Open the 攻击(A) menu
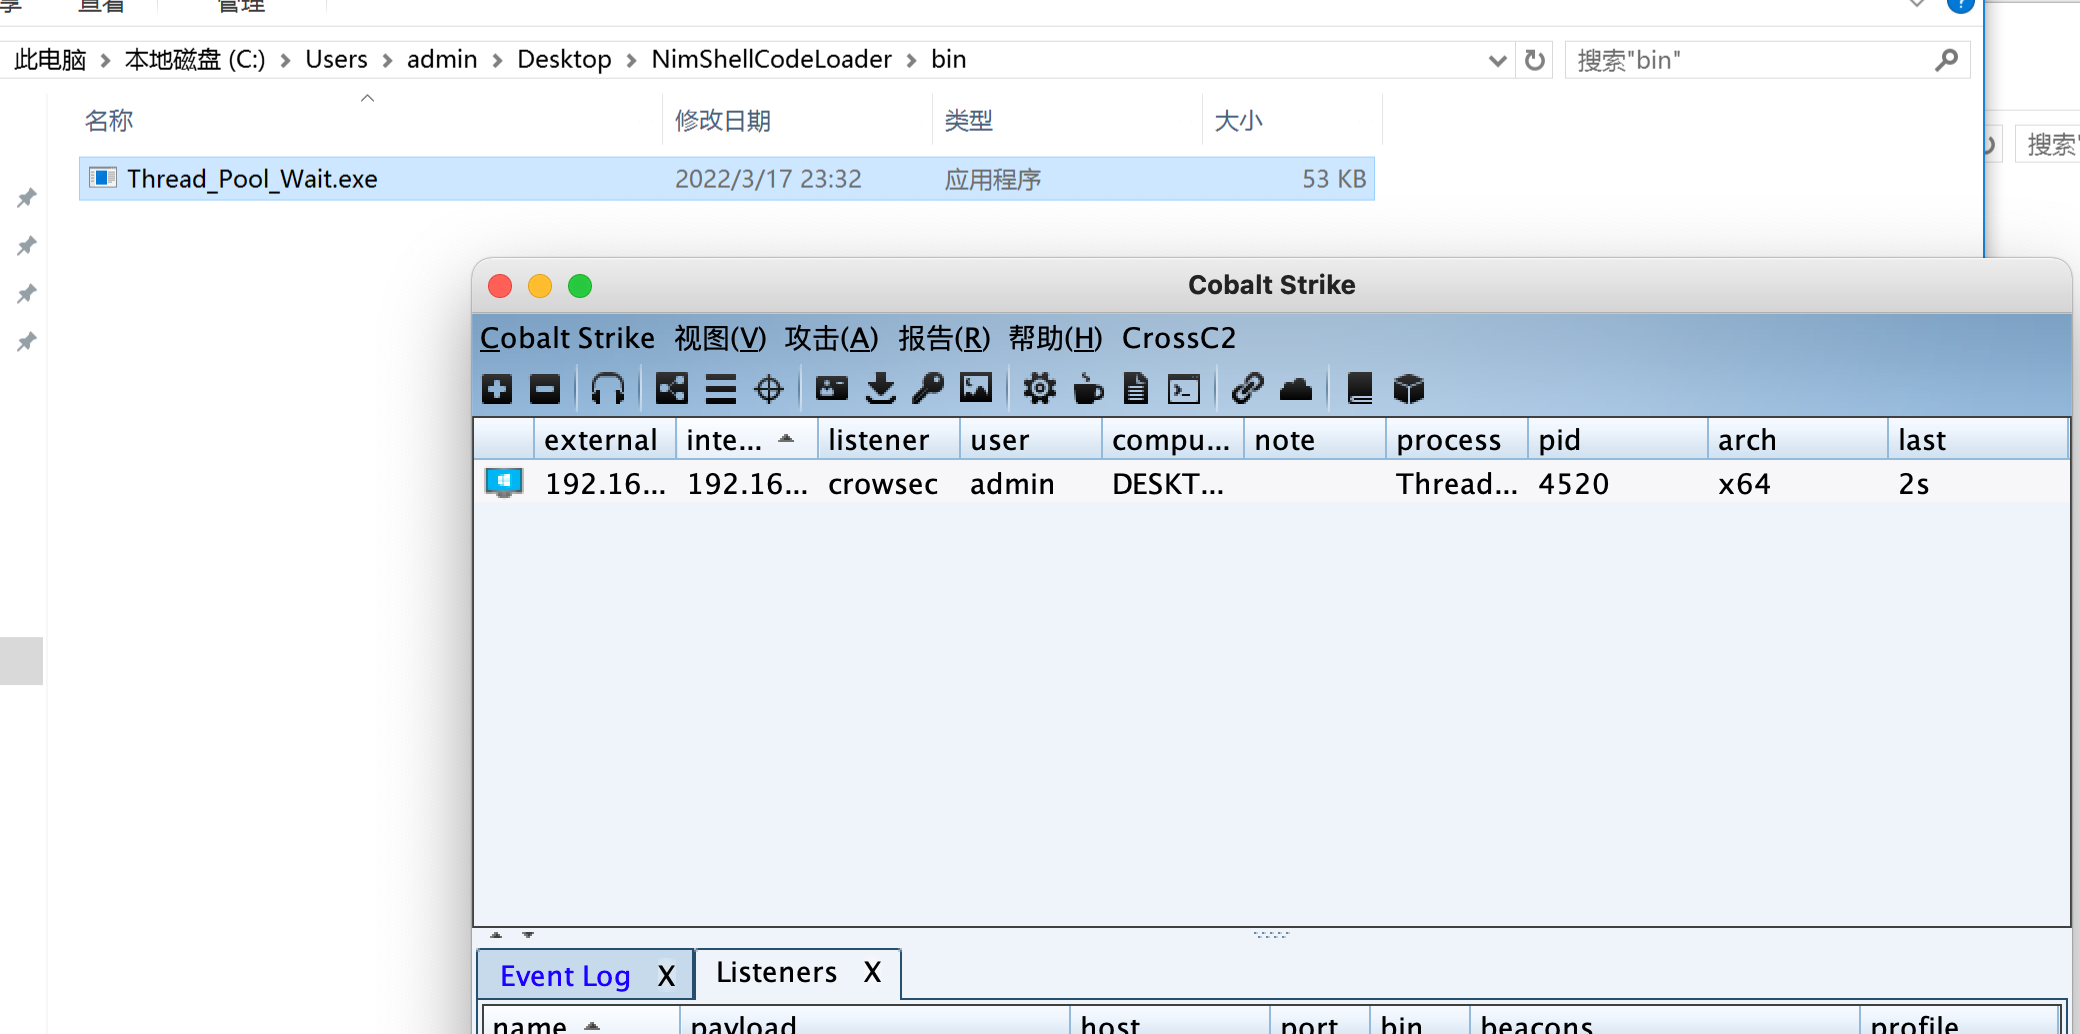2080x1034 pixels. (831, 338)
